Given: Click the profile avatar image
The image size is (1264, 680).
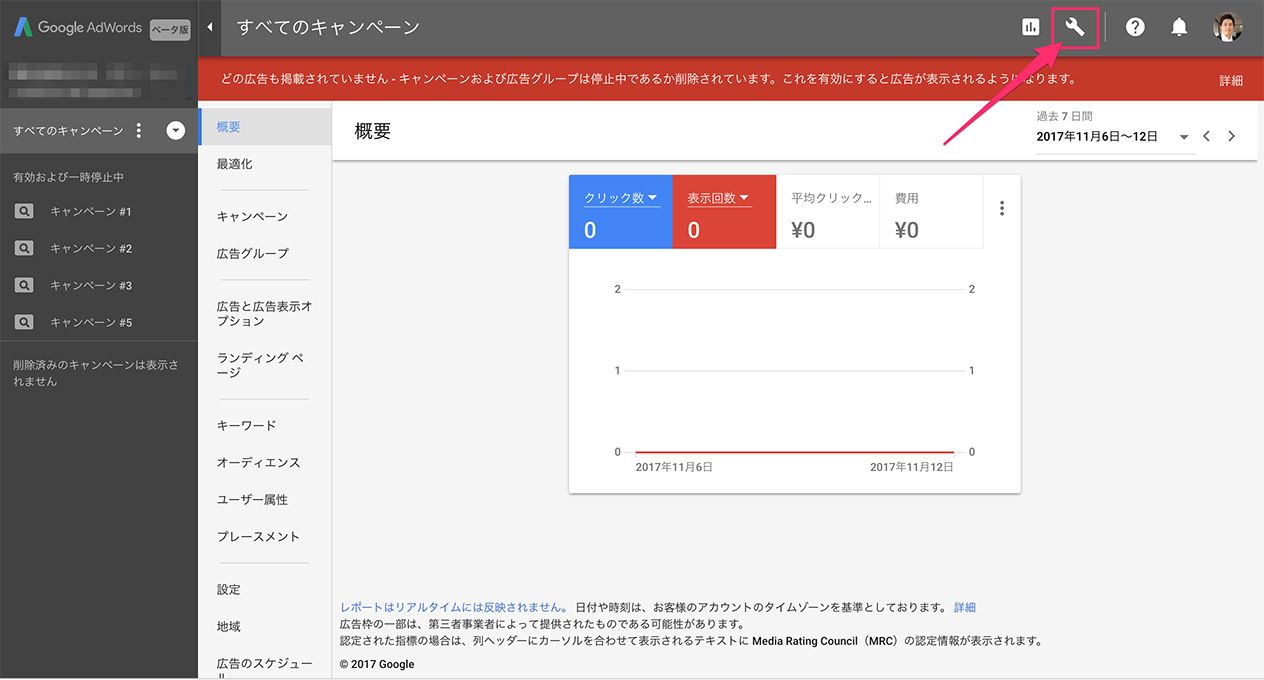Looking at the screenshot, I should click(1228, 27).
